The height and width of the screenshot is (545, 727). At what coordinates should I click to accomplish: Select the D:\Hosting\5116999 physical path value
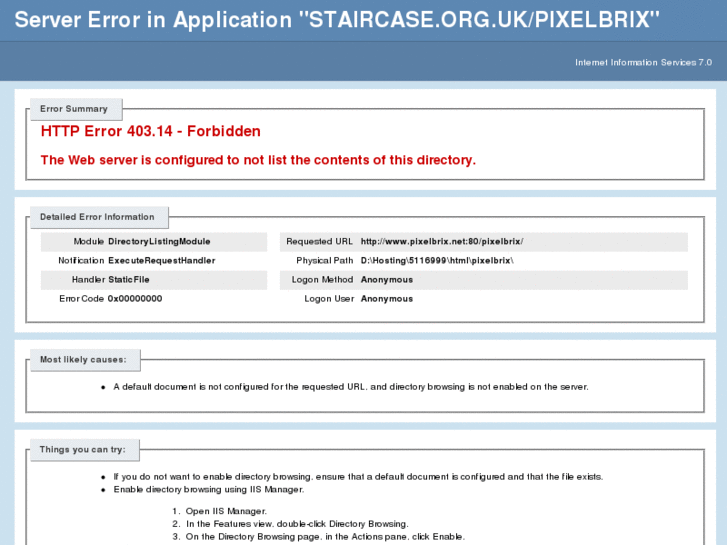pos(437,261)
